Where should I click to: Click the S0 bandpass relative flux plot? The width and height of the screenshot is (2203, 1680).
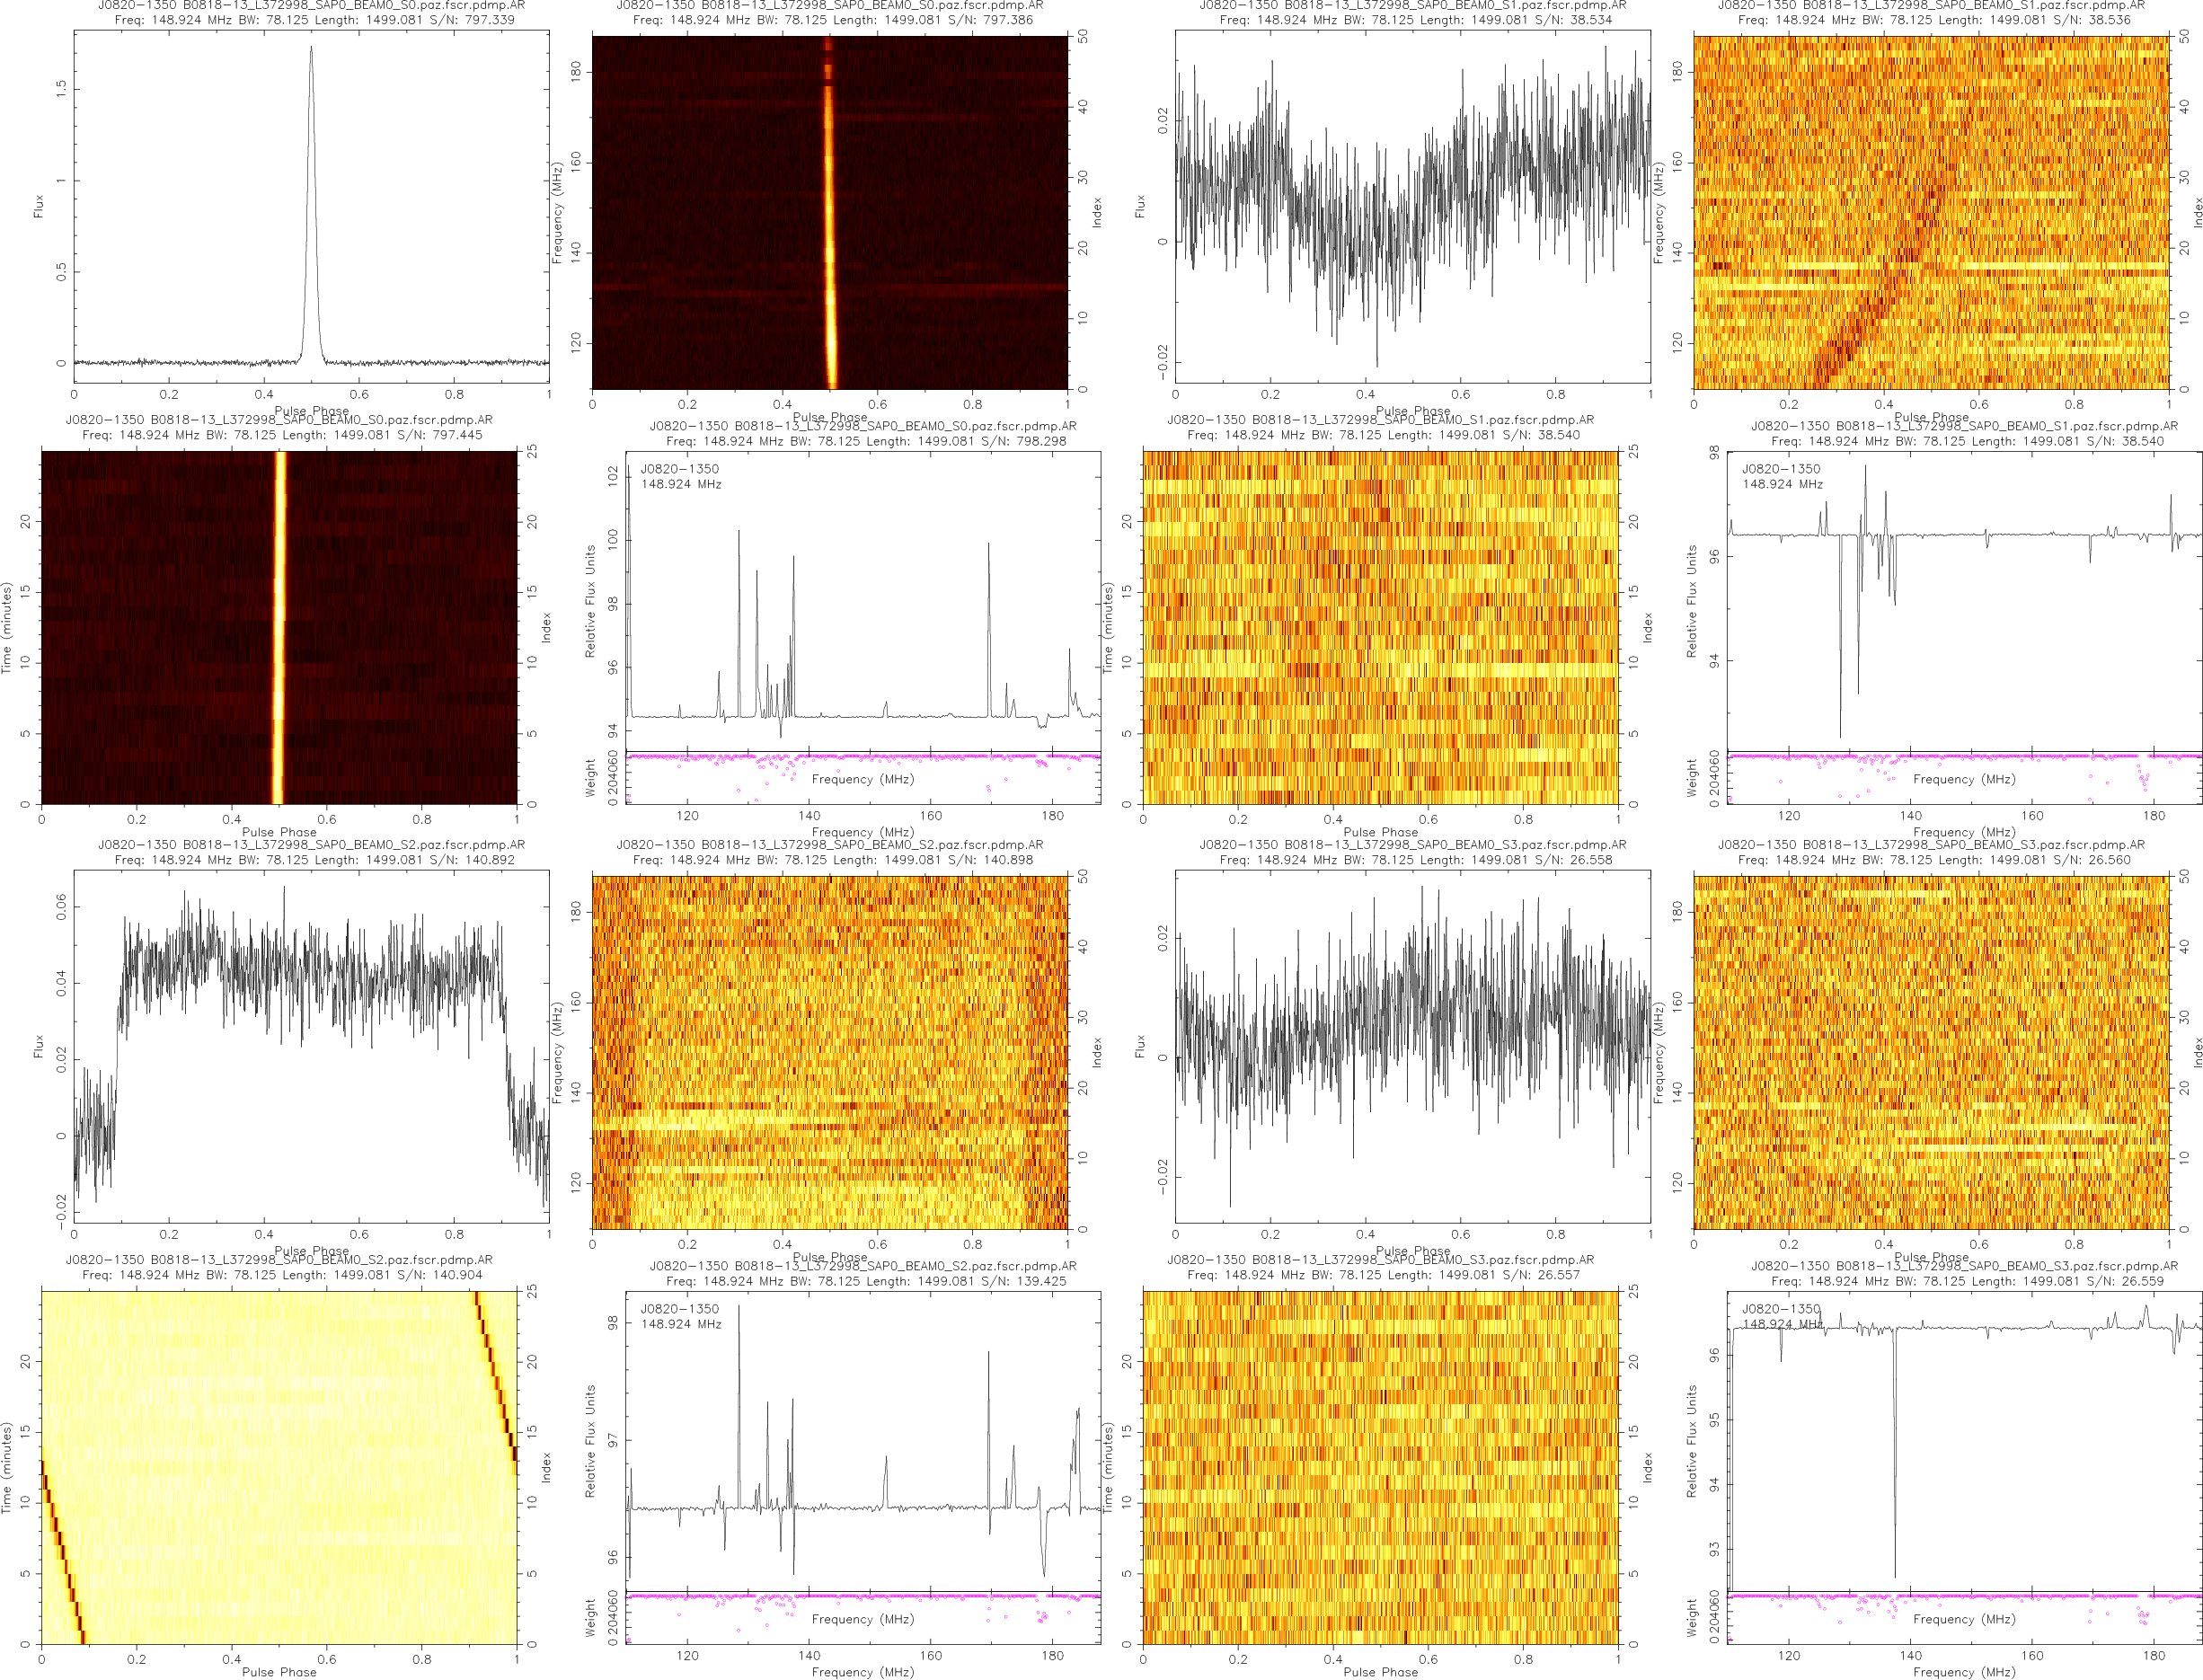point(863,600)
